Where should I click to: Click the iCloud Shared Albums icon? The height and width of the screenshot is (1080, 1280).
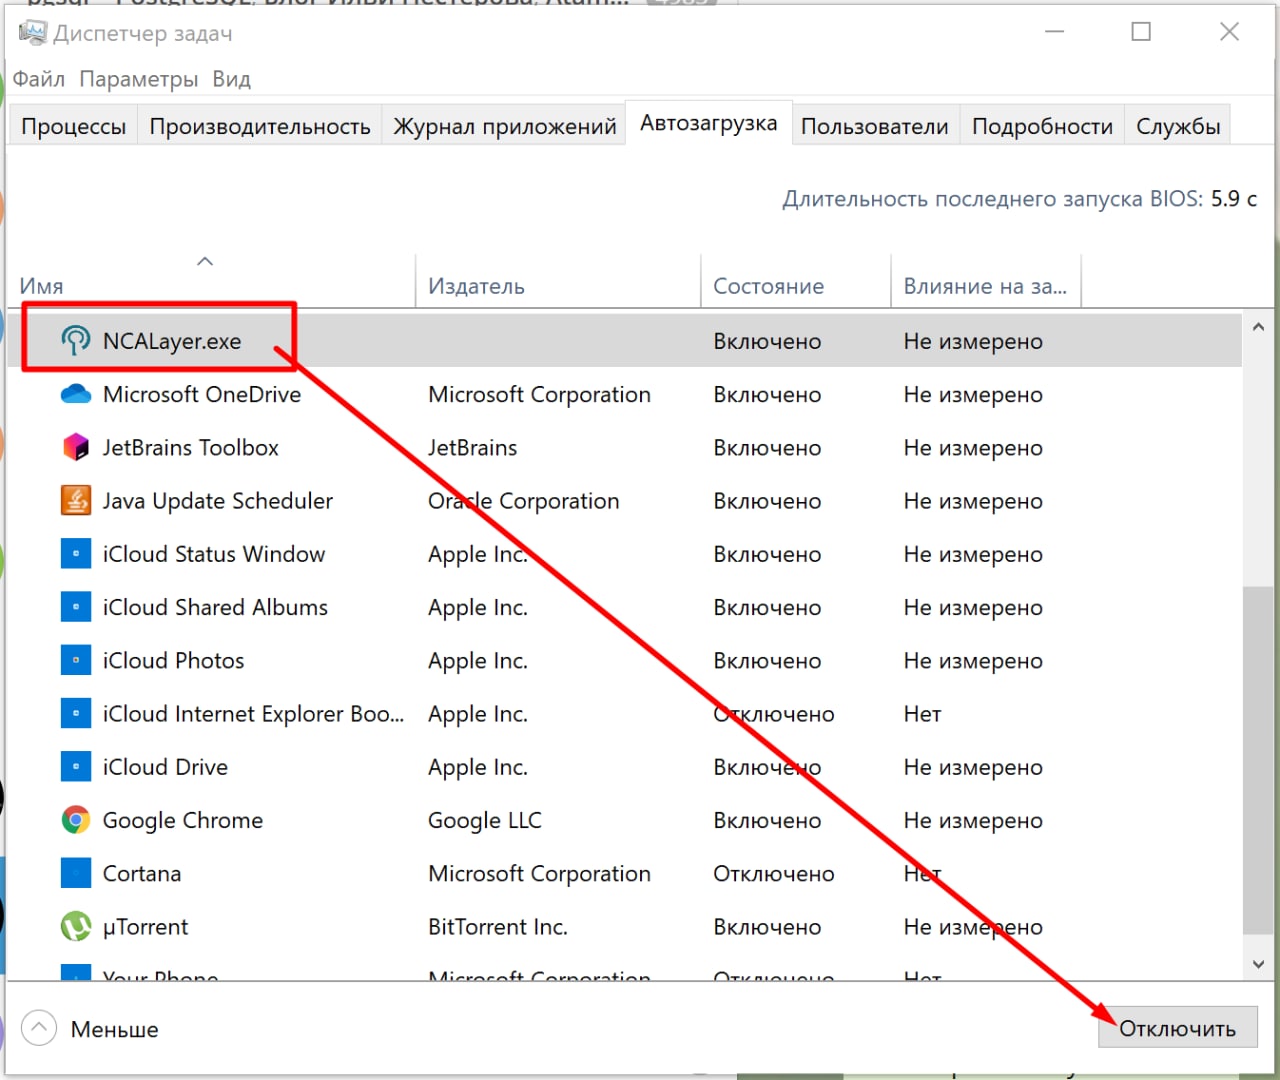(x=75, y=607)
